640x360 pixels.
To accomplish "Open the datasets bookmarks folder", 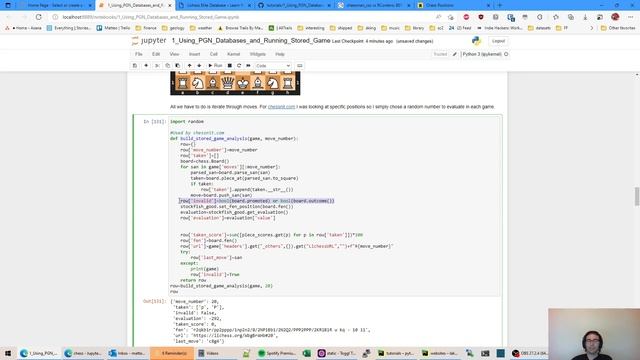I will point(539,28).
